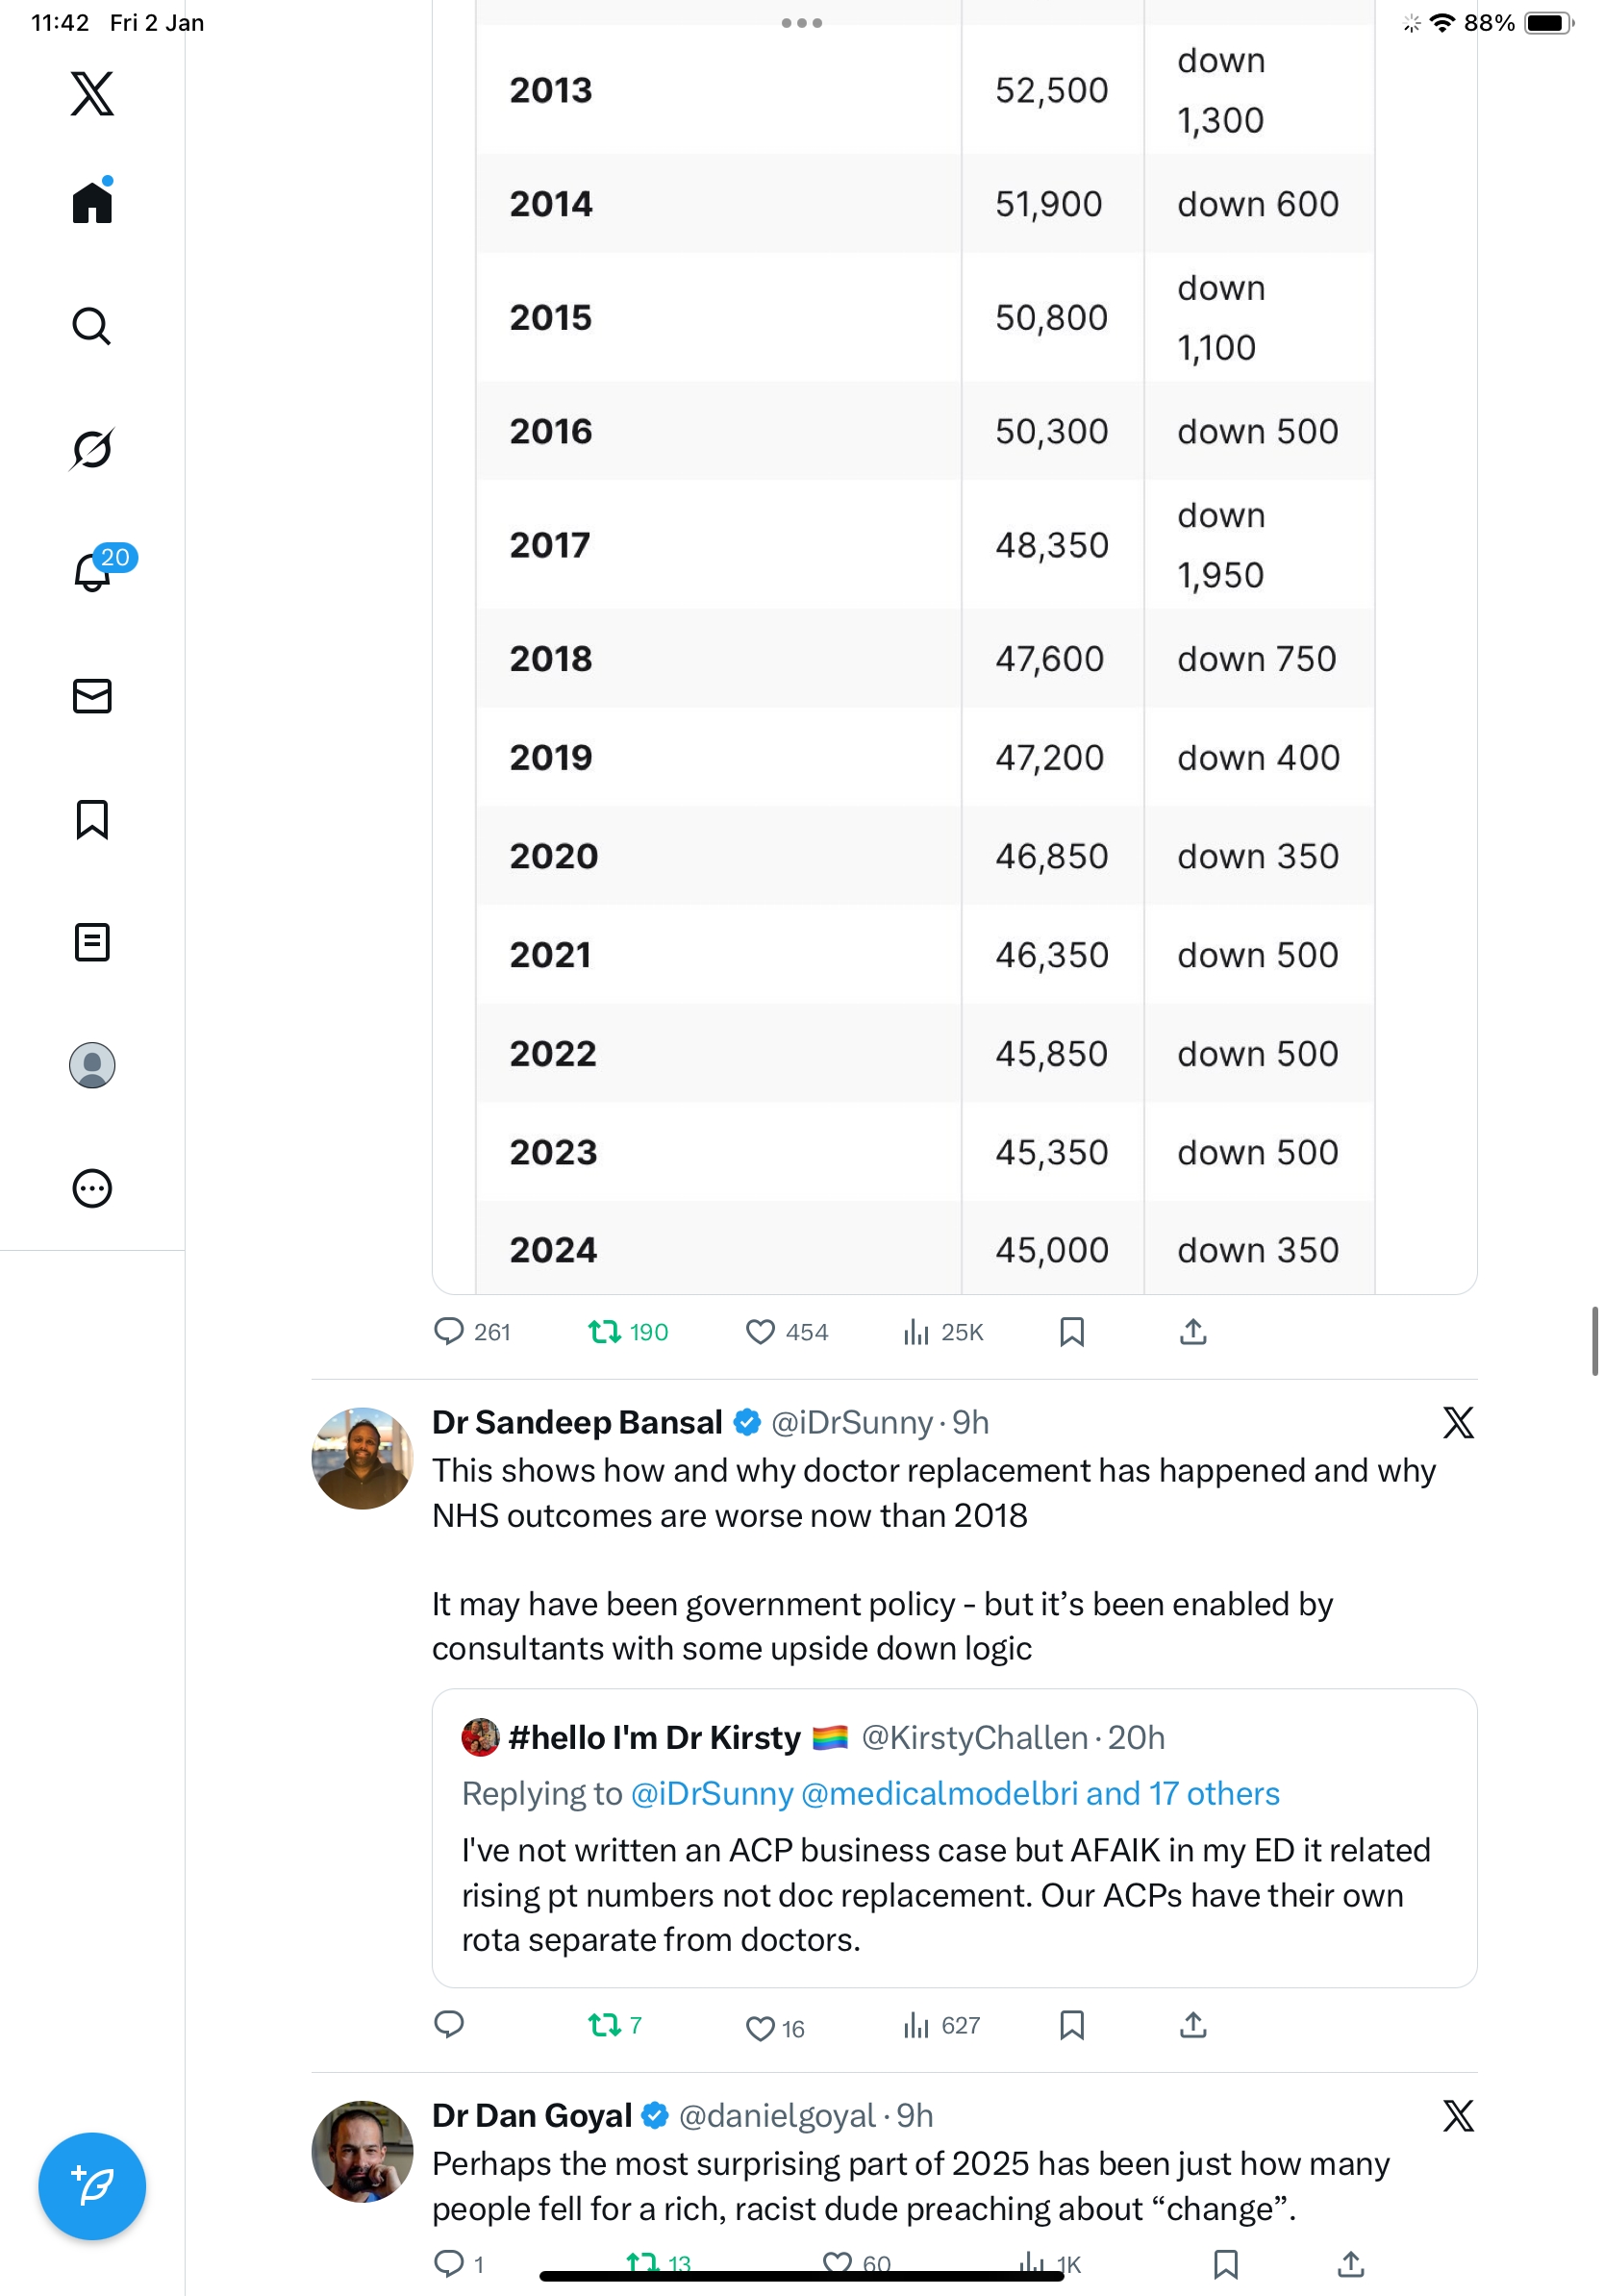This screenshot has width=1604, height=2296.
Task: Open Grok from the sidebar
Action: point(91,449)
